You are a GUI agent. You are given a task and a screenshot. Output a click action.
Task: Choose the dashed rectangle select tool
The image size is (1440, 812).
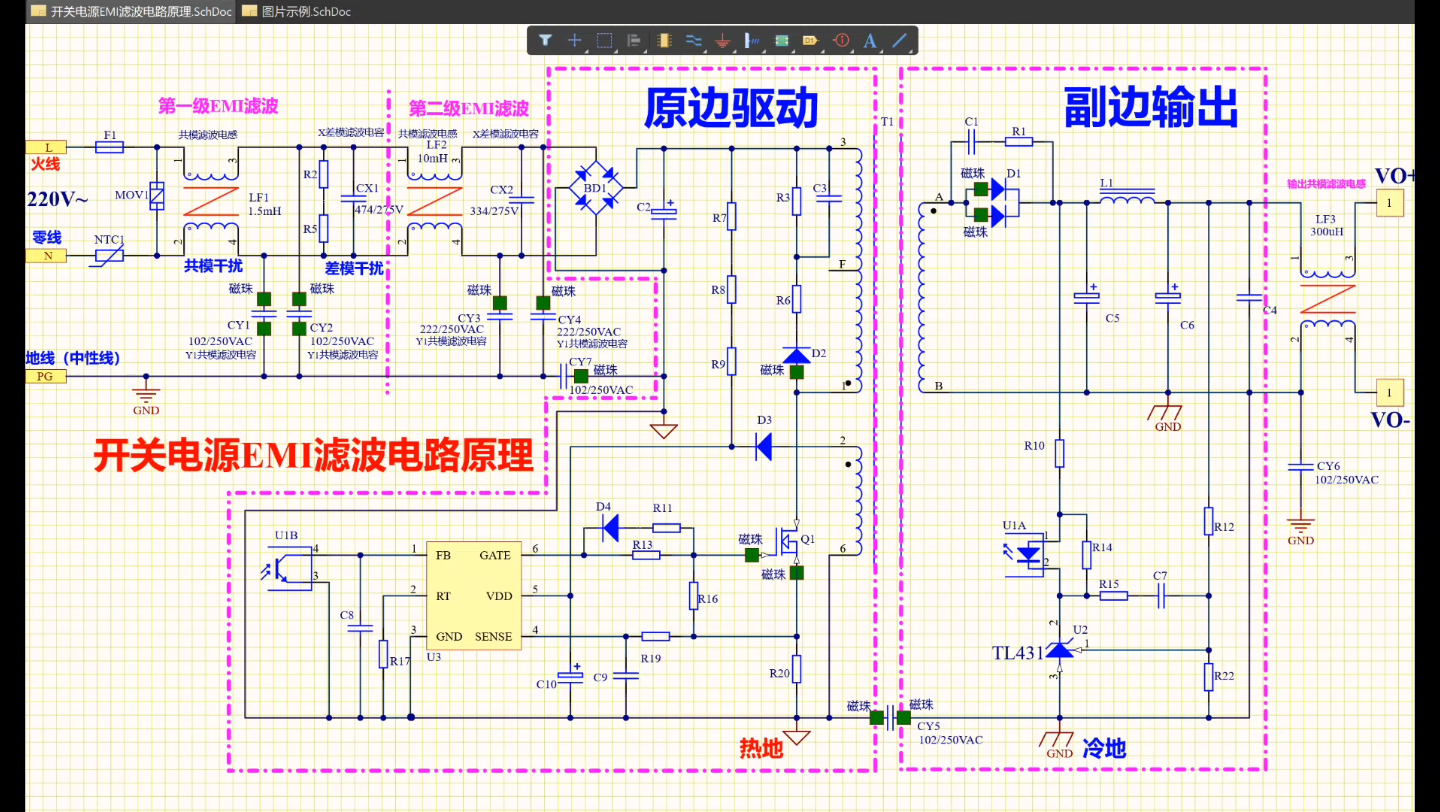pos(604,41)
